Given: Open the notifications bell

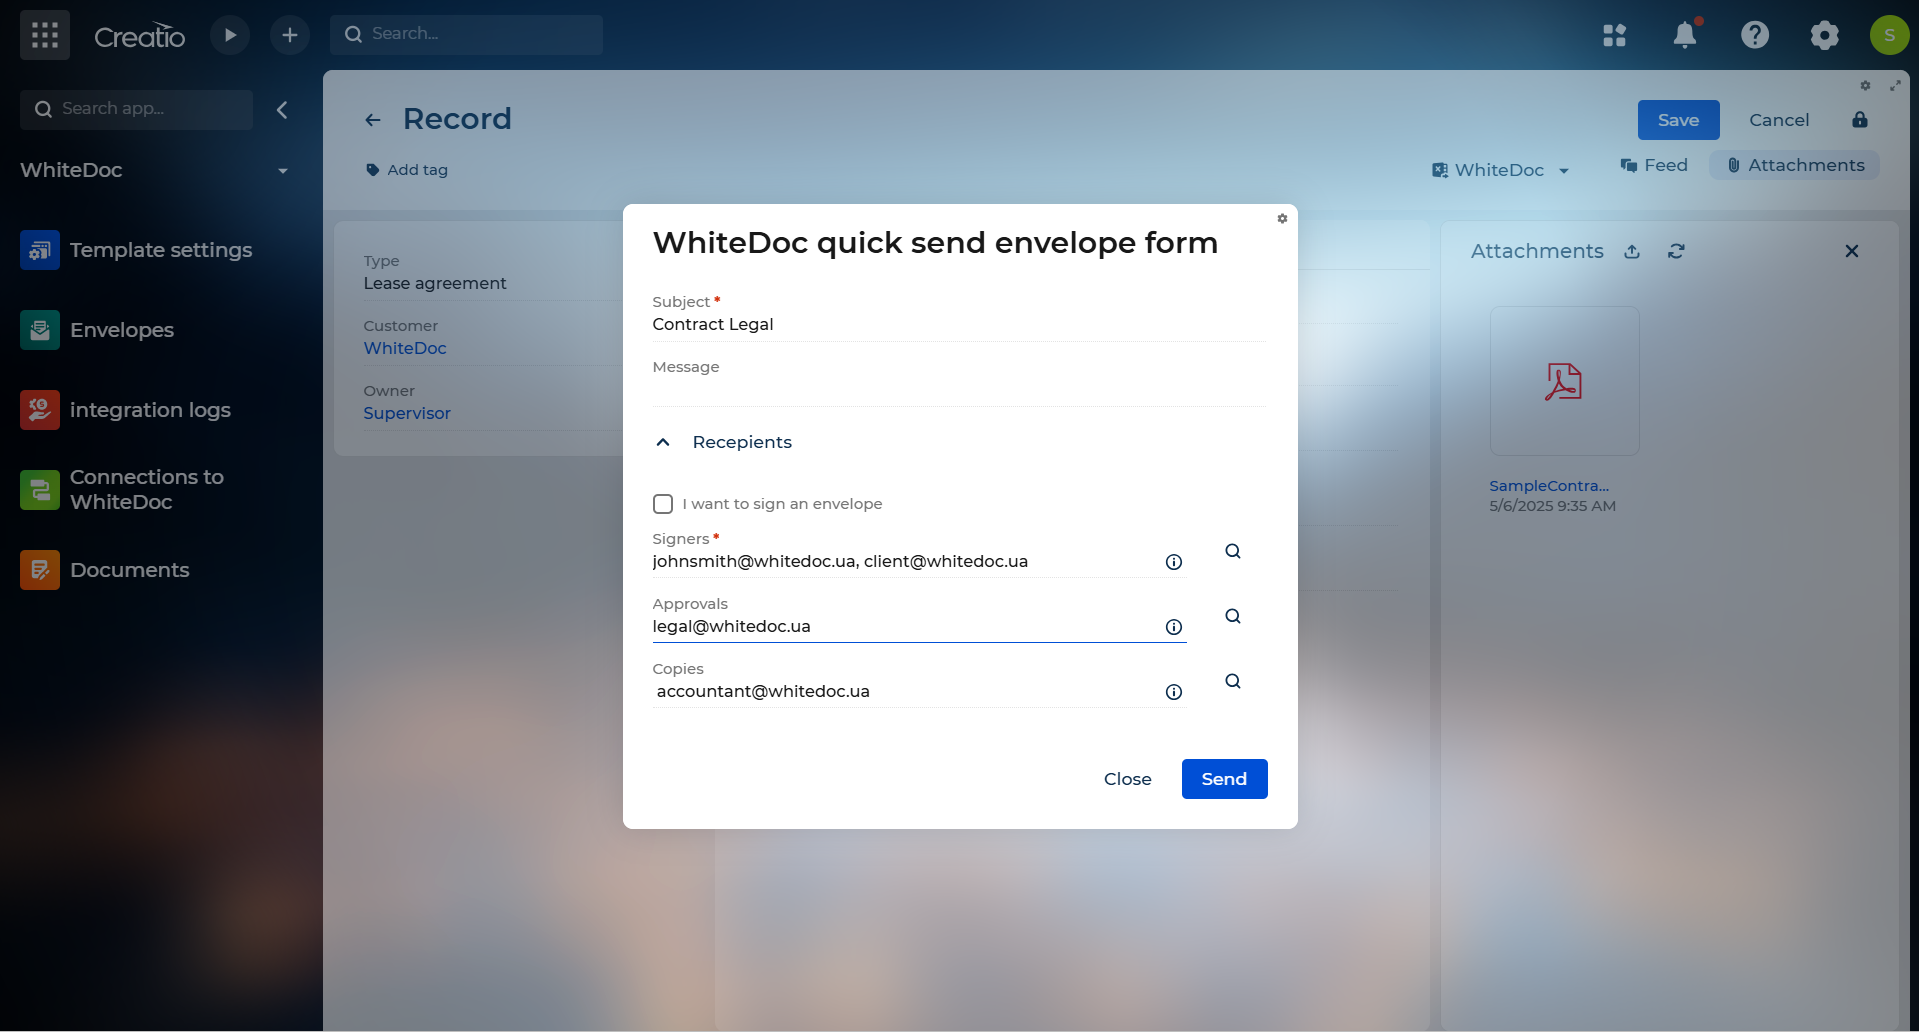Looking at the screenshot, I should point(1685,35).
